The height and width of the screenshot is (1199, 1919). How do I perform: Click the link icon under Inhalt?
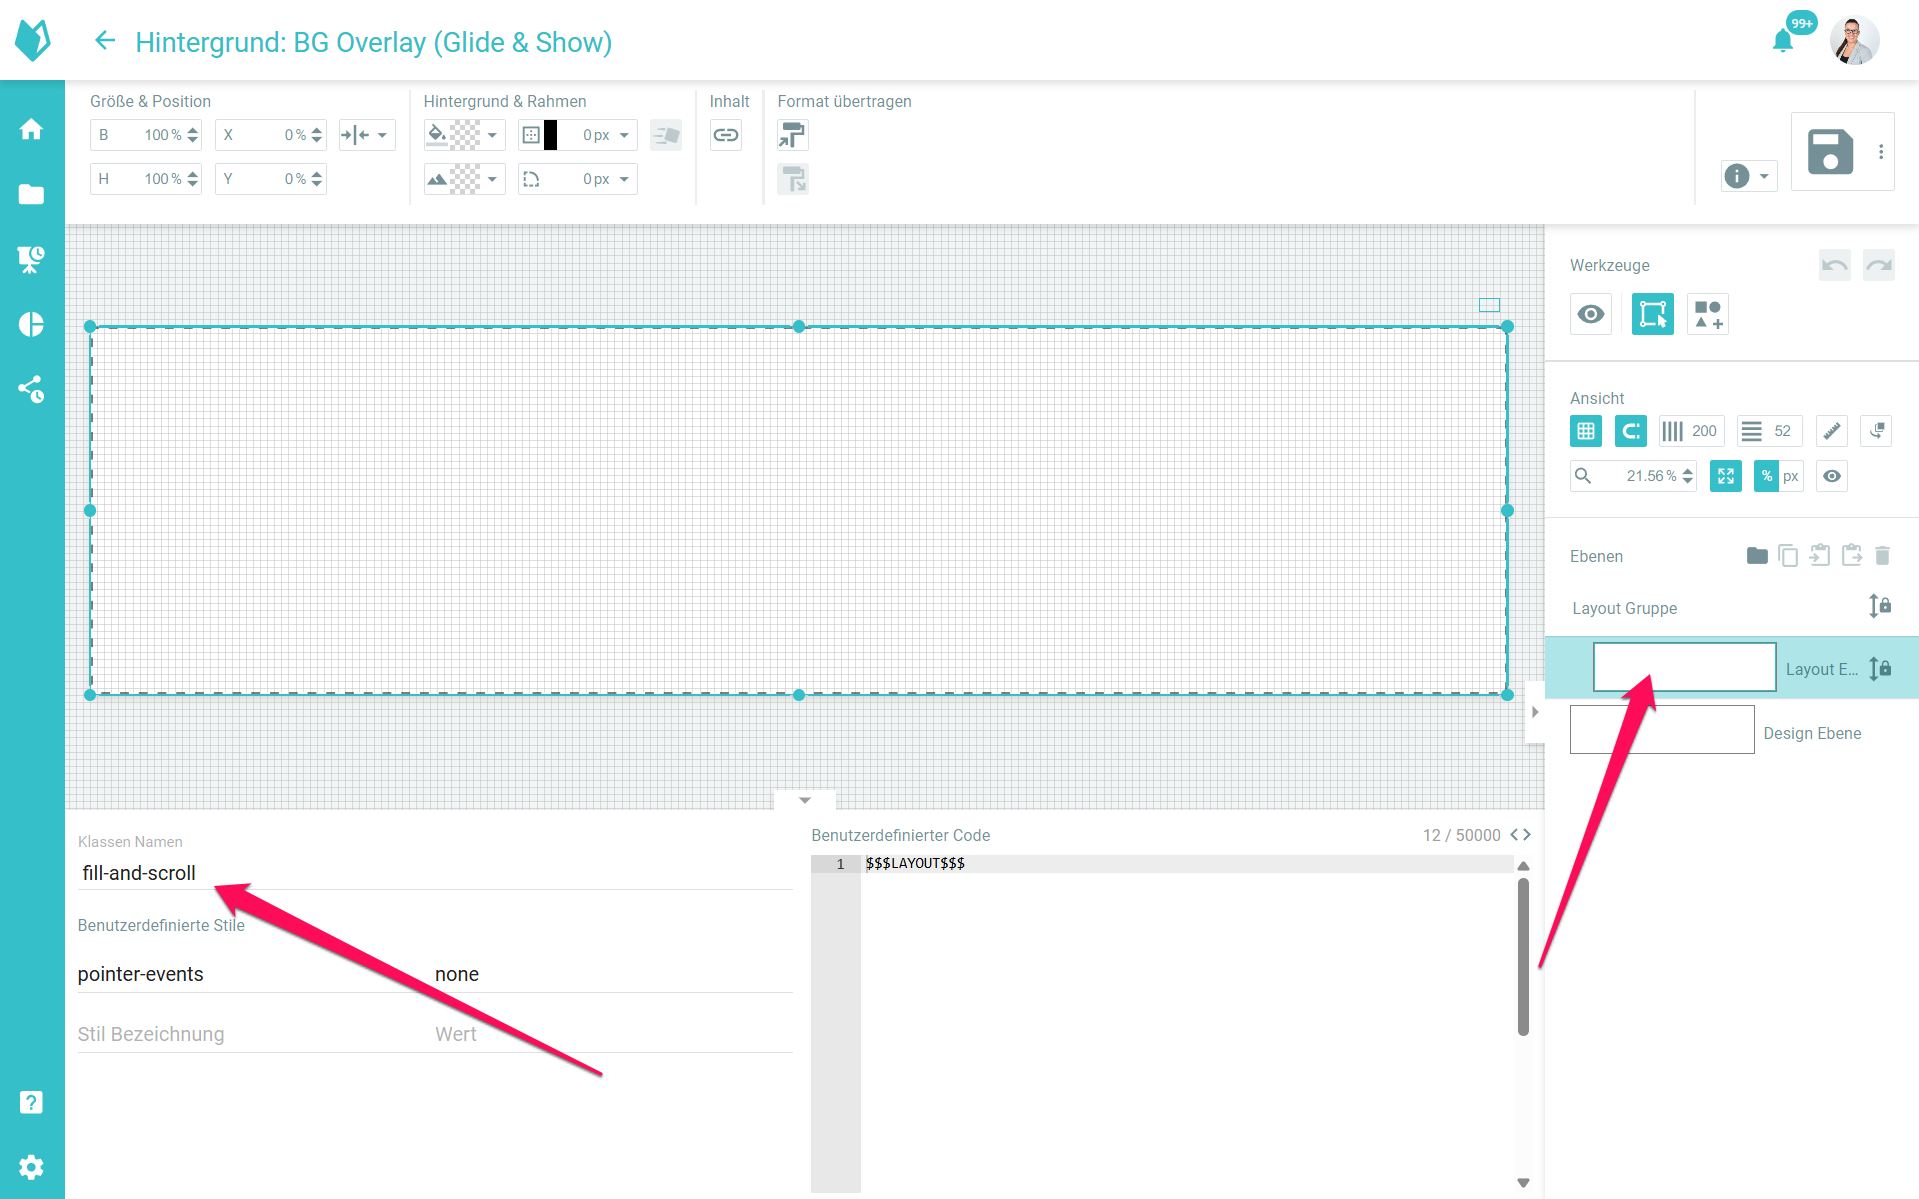pos(725,135)
